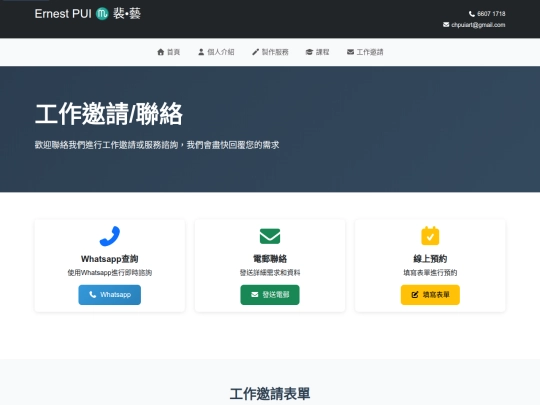Click the Whatsapp查詢 card title
This screenshot has width=540, height=405.
[x=110, y=259]
